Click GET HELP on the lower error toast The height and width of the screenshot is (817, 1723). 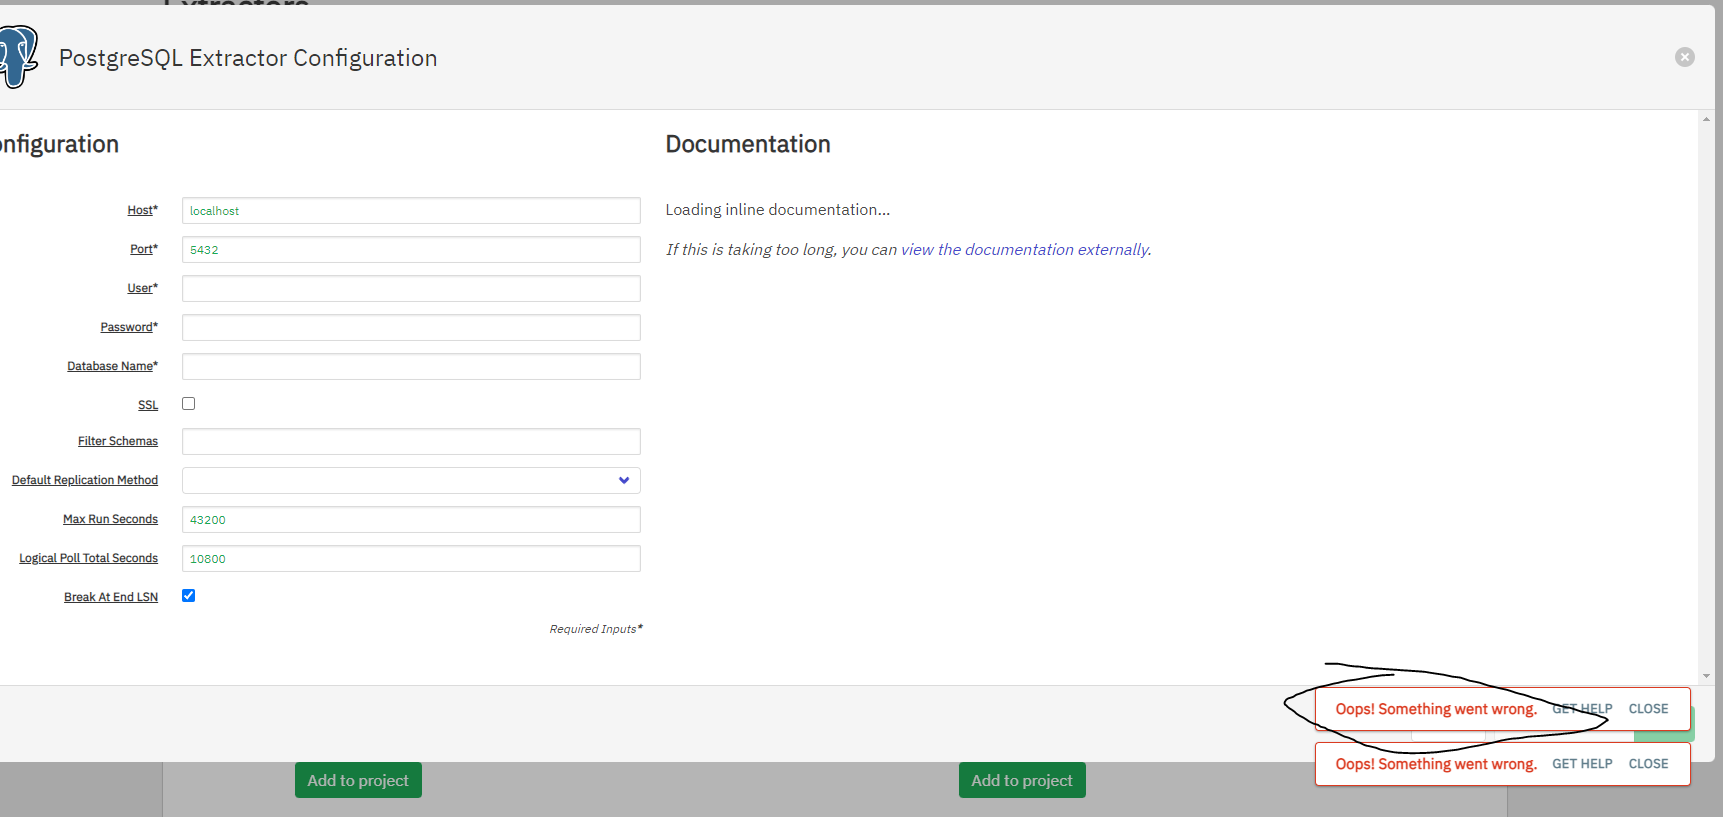pos(1582,764)
